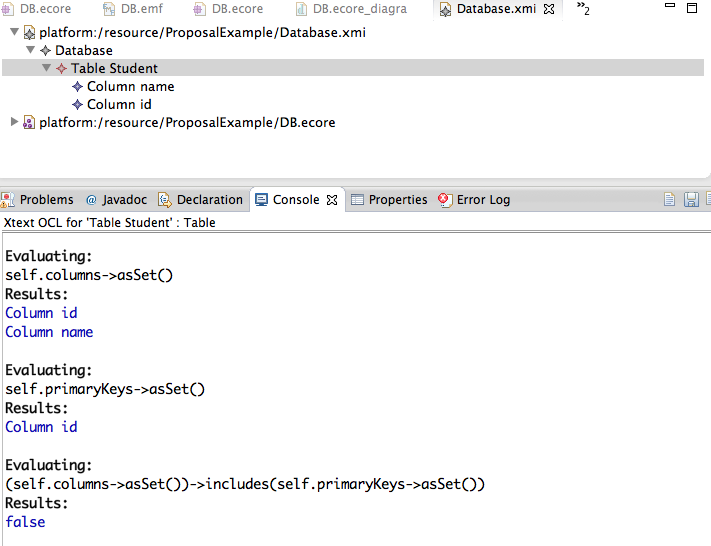Select the Console view tab
Image resolution: width=711 pixels, height=546 pixels.
pyautogui.click(x=296, y=200)
